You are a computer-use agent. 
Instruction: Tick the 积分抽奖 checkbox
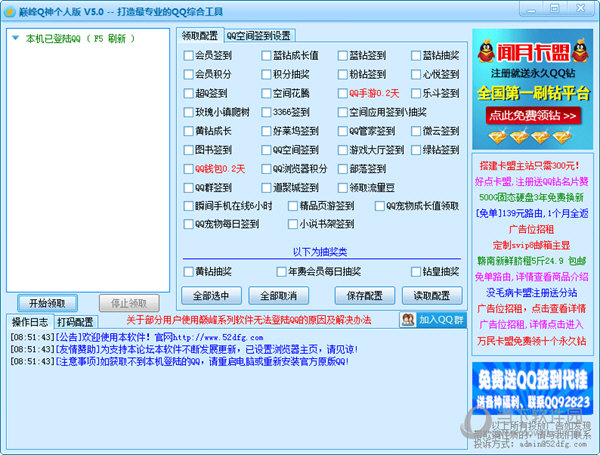click(x=266, y=74)
